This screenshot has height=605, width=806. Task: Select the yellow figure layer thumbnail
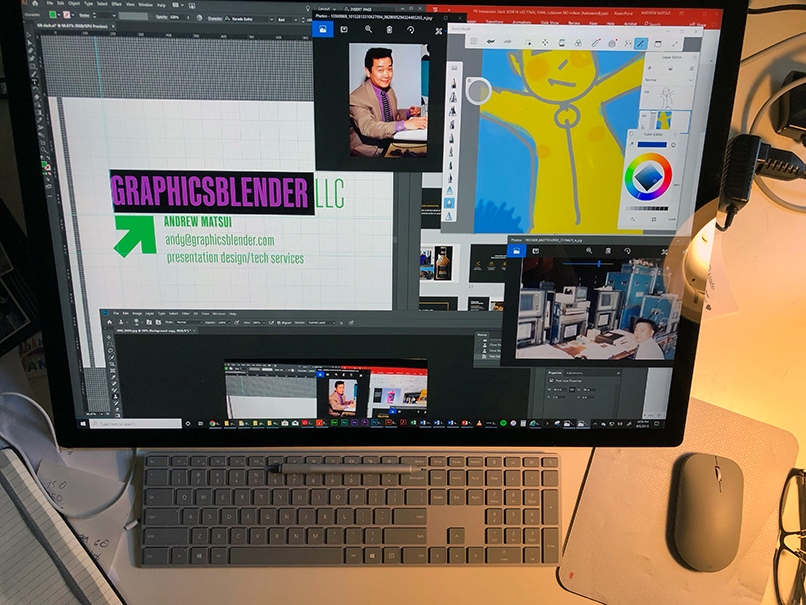tap(664, 121)
